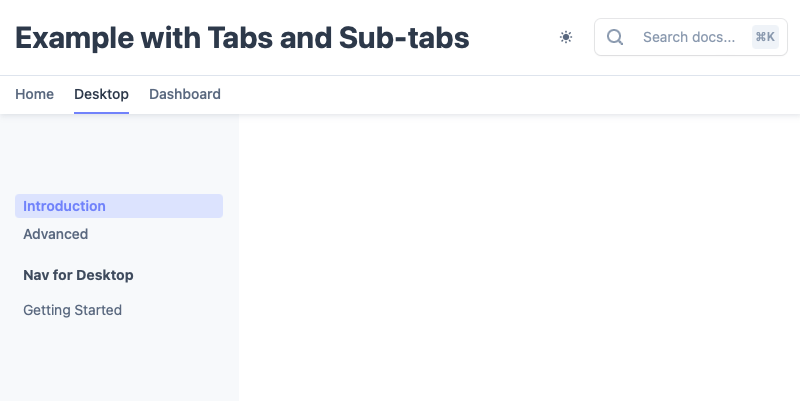Select the Desktop tab
Screen dimensions: 800x401
[101, 94]
